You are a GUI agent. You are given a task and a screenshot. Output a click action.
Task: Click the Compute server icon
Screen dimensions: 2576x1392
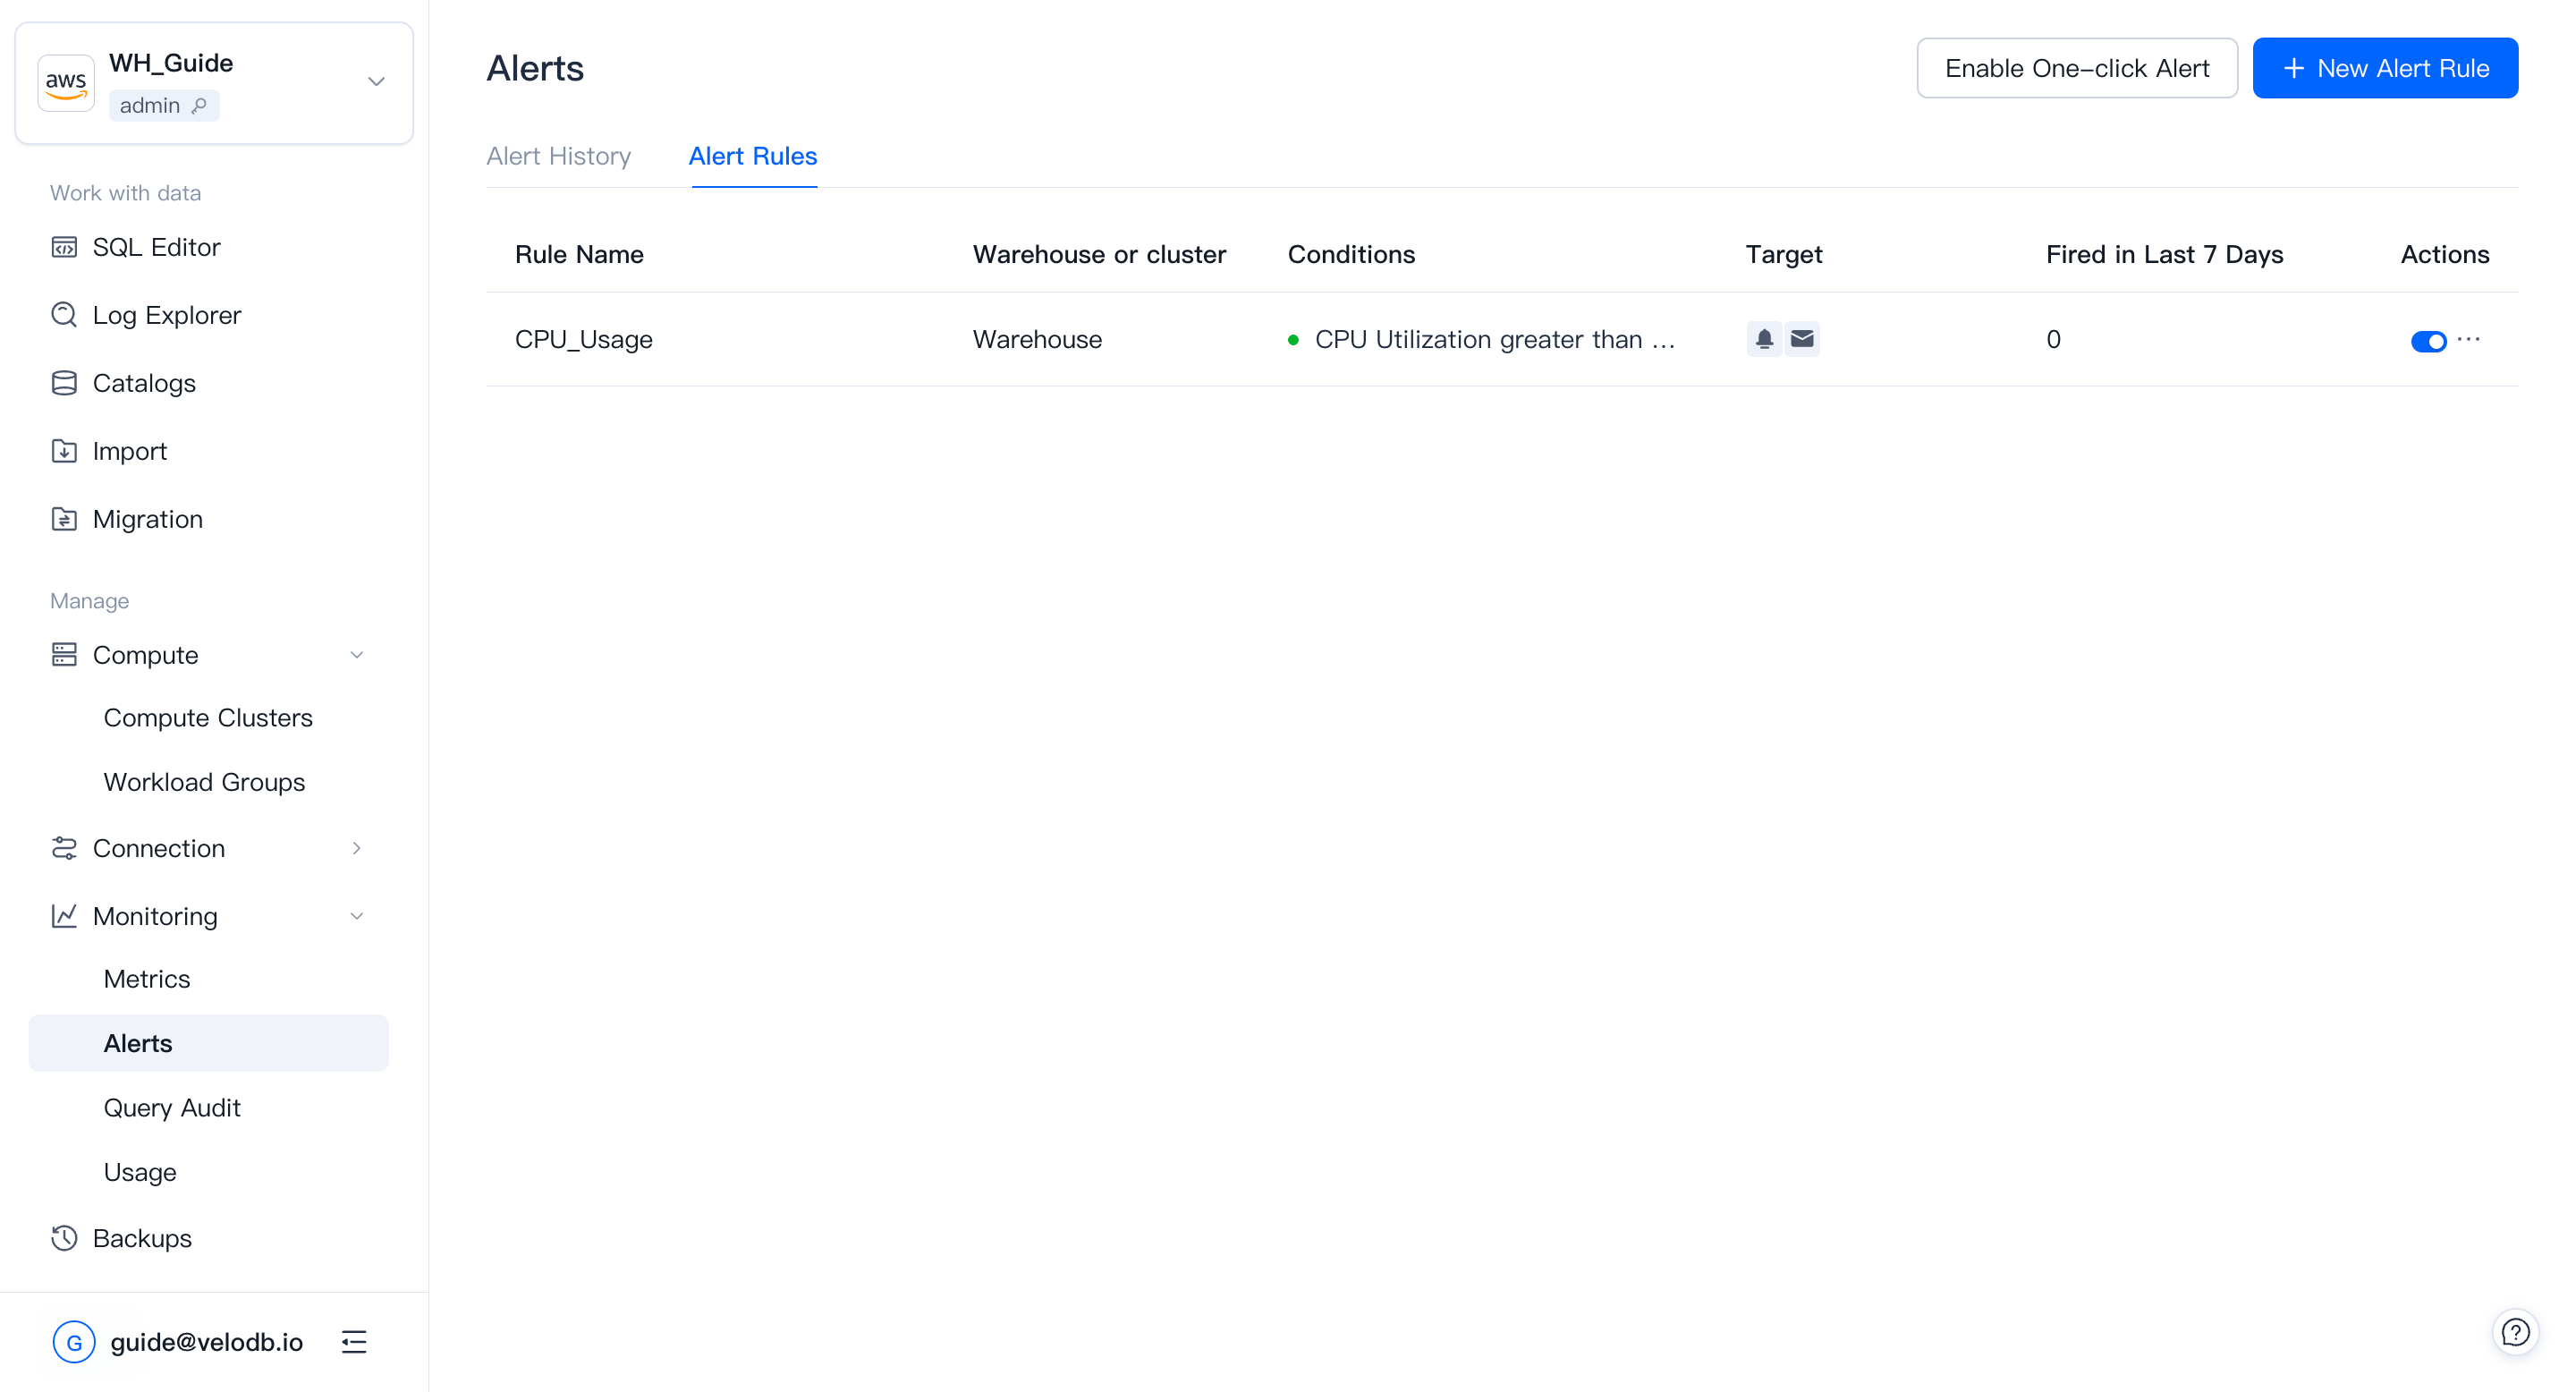pos(64,654)
